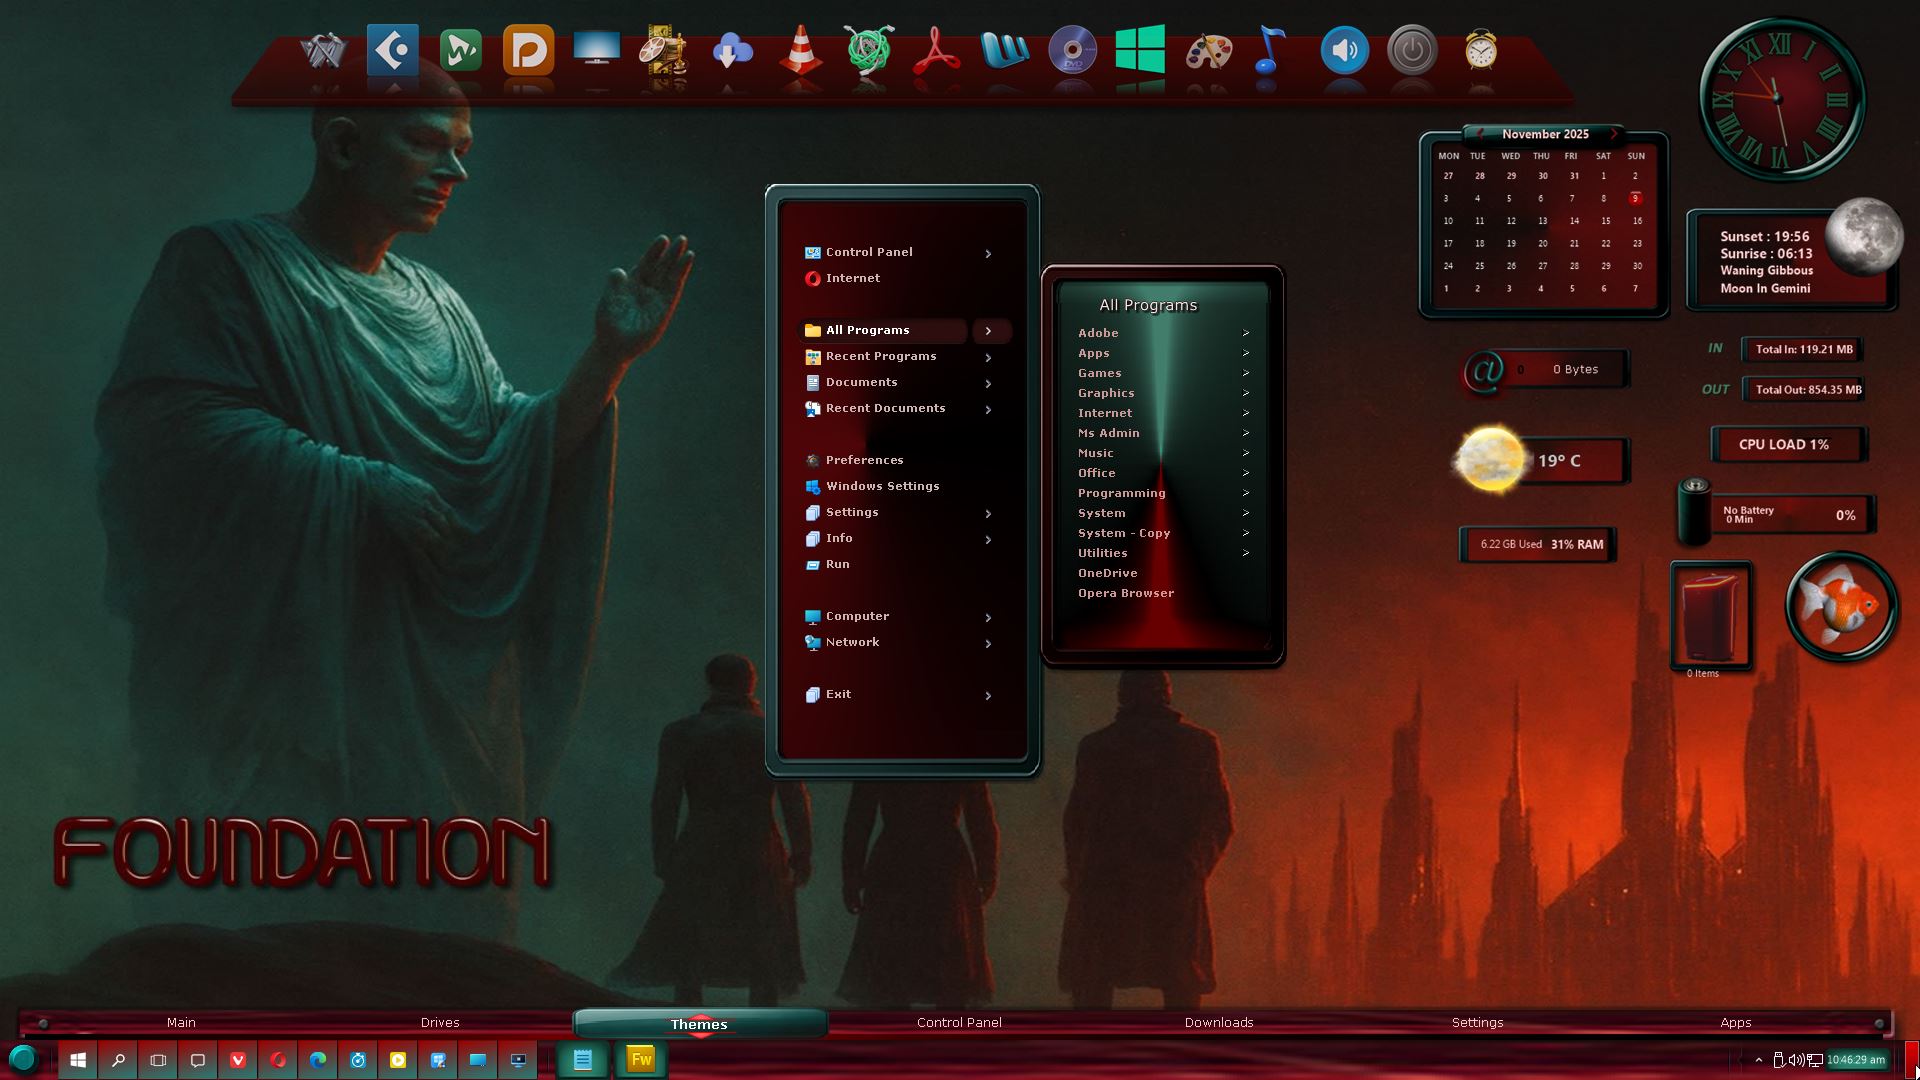Open the blue speaker volume dock icon

pos(1344,50)
